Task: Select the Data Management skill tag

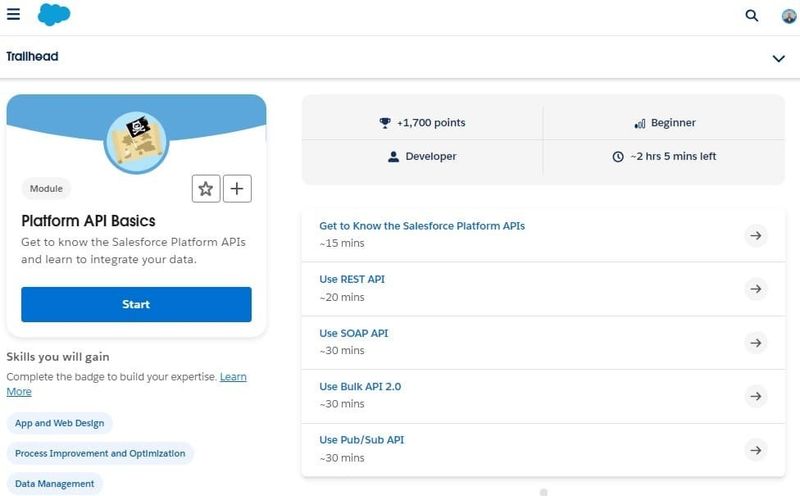Action: coord(55,483)
